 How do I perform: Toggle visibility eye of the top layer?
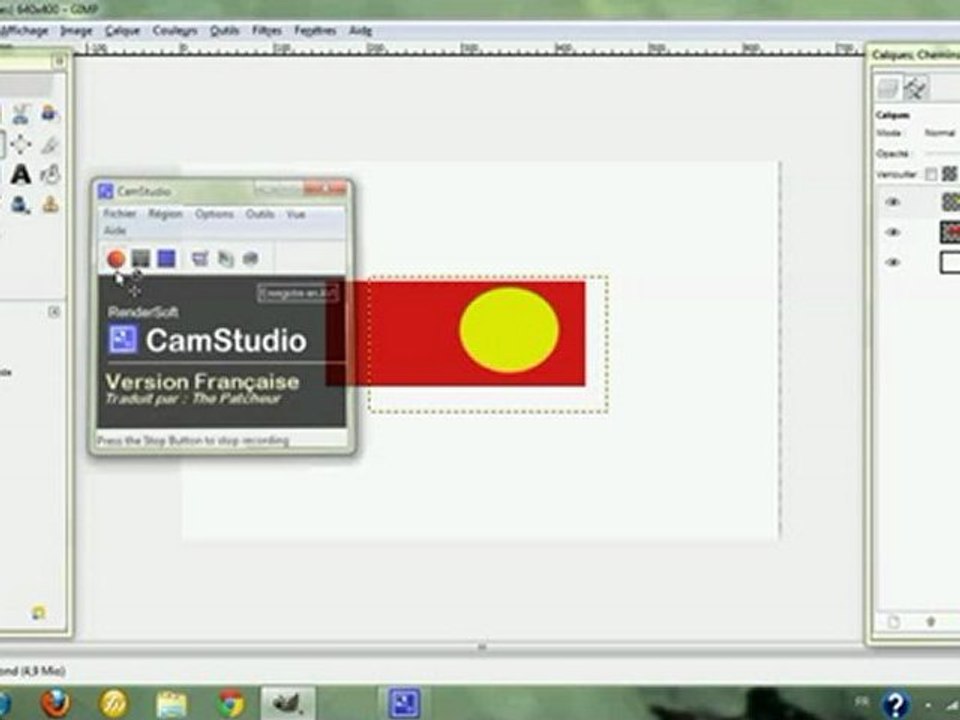click(x=893, y=202)
